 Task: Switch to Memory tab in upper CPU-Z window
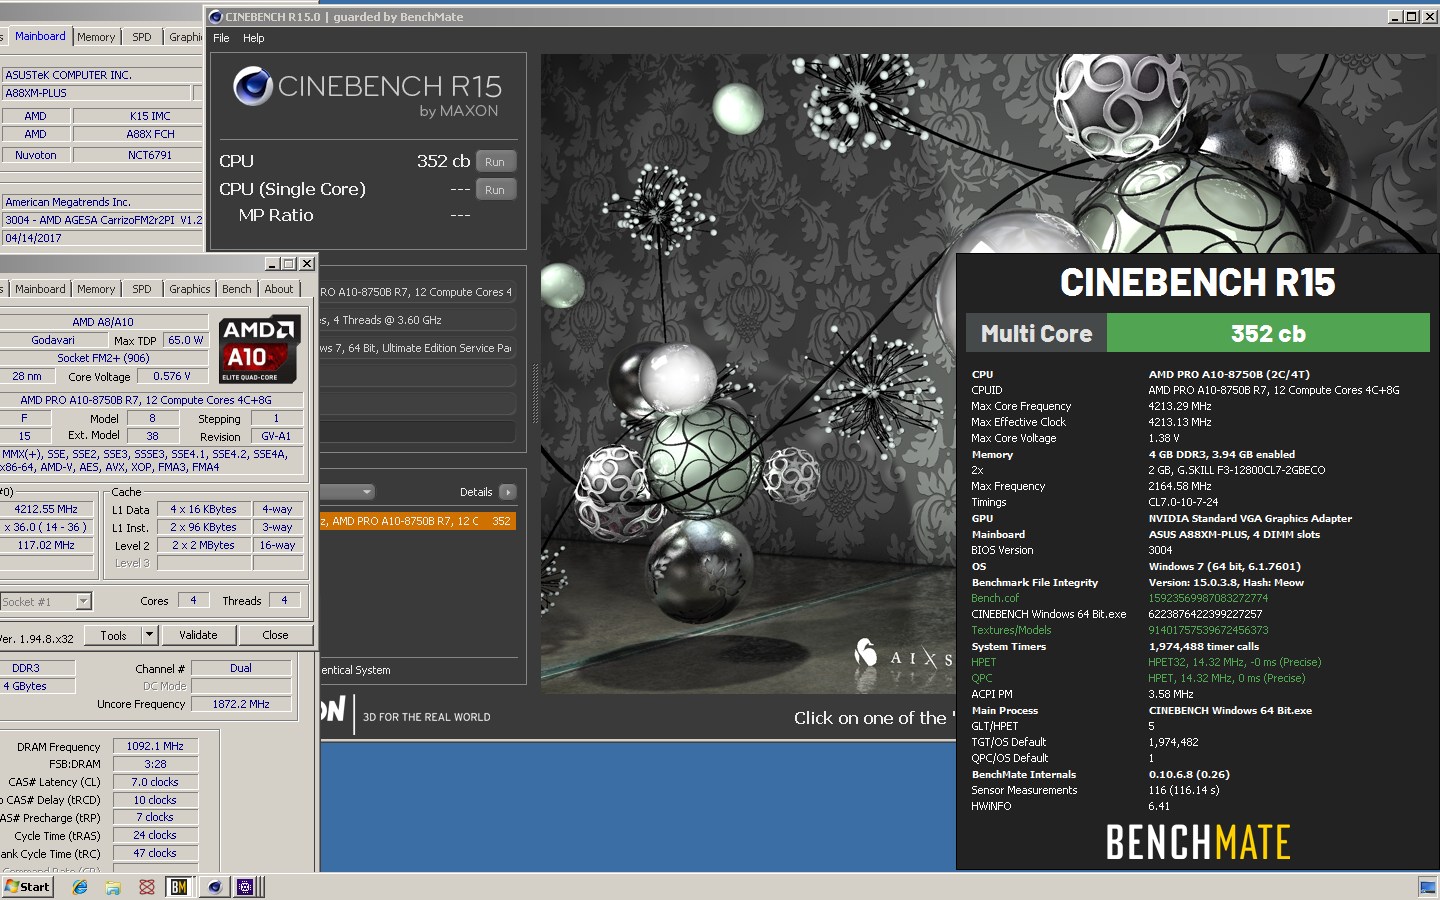pyautogui.click(x=96, y=37)
